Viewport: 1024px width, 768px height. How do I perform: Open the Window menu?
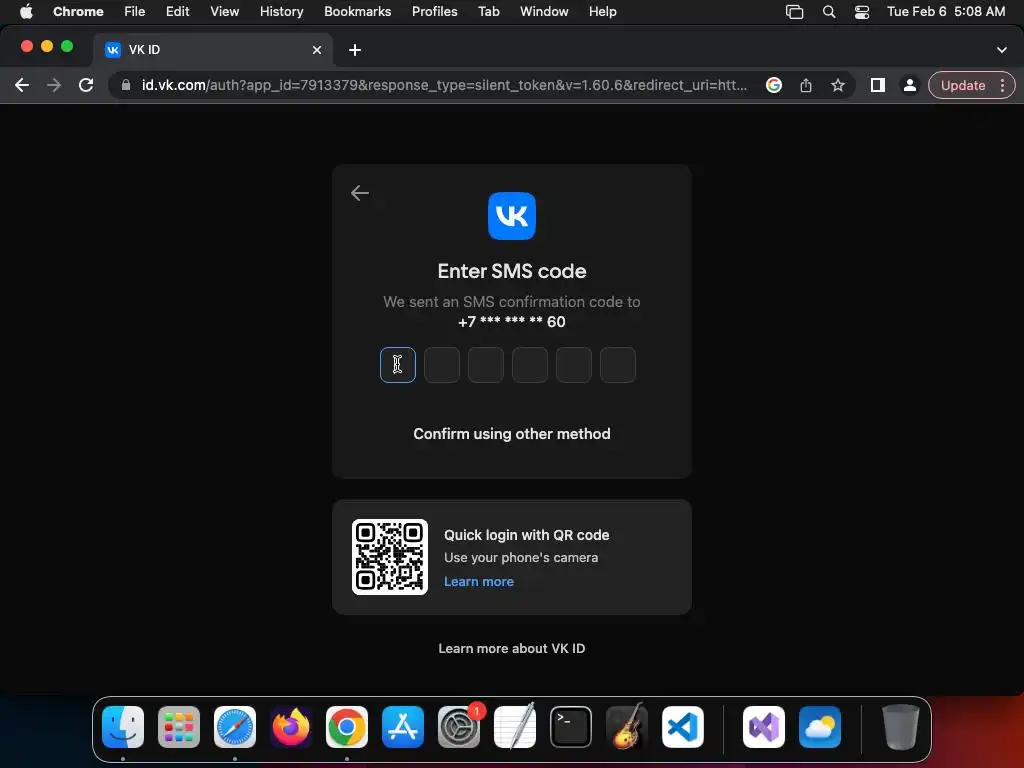(x=544, y=11)
